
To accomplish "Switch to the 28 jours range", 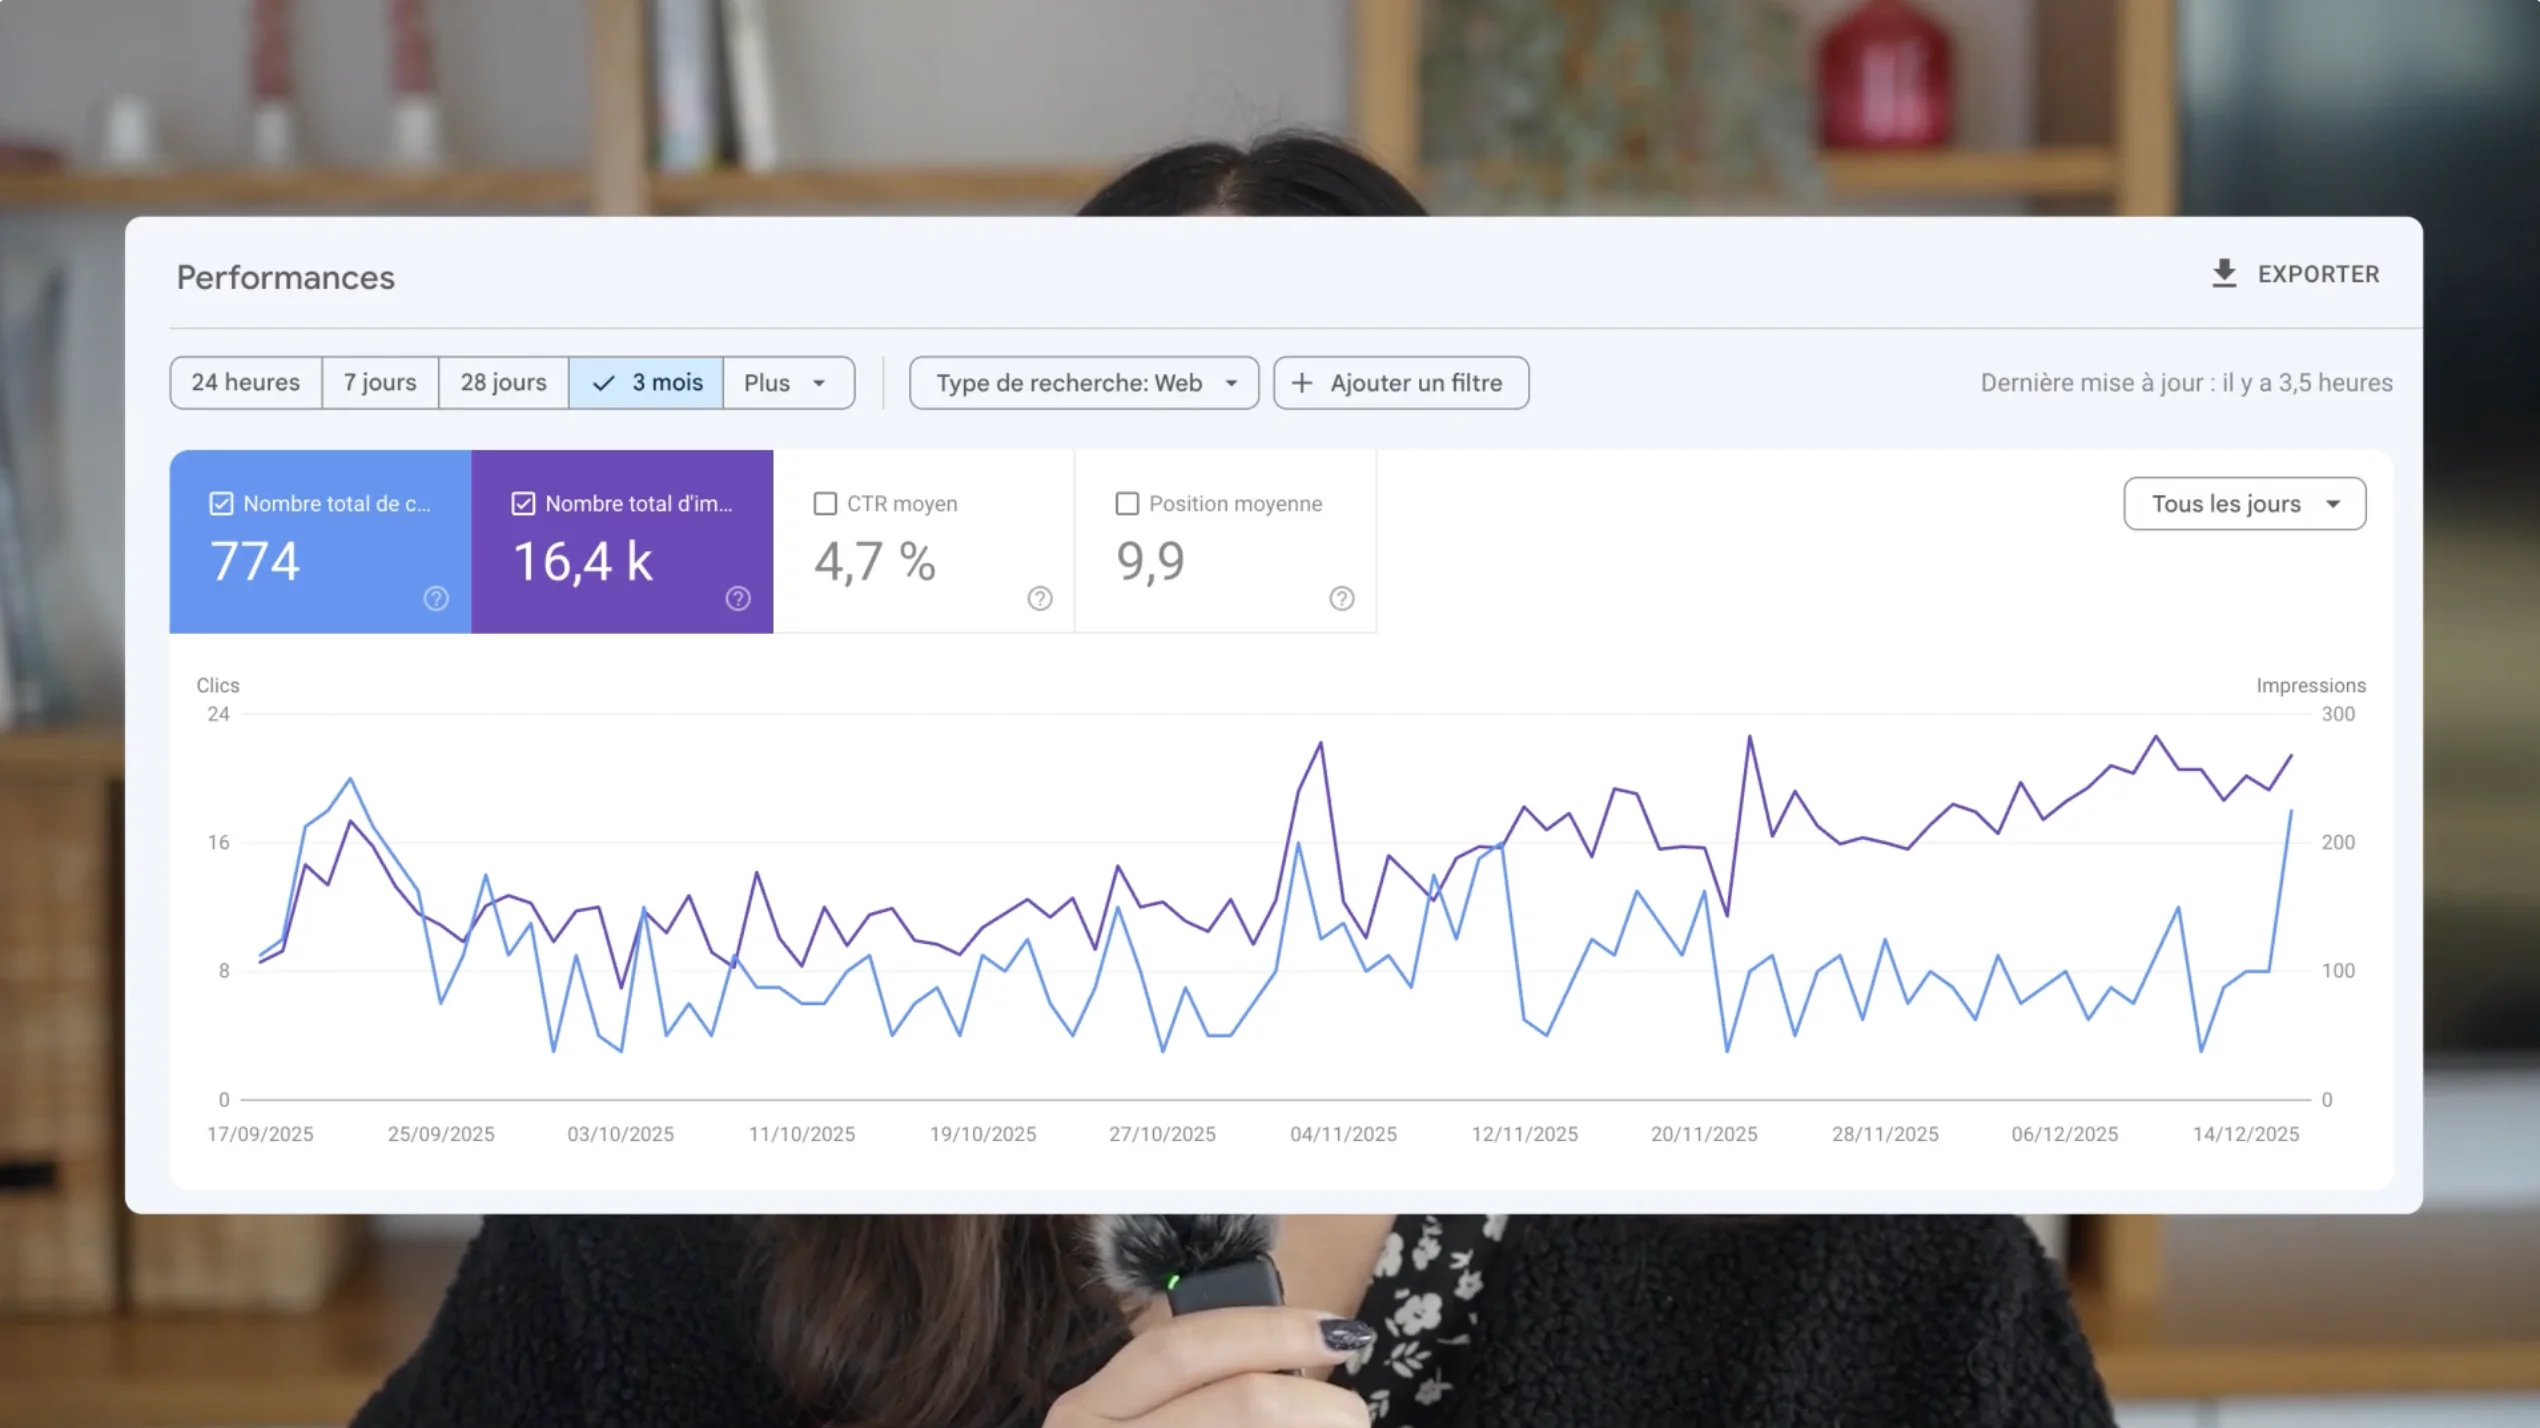I will (503, 383).
